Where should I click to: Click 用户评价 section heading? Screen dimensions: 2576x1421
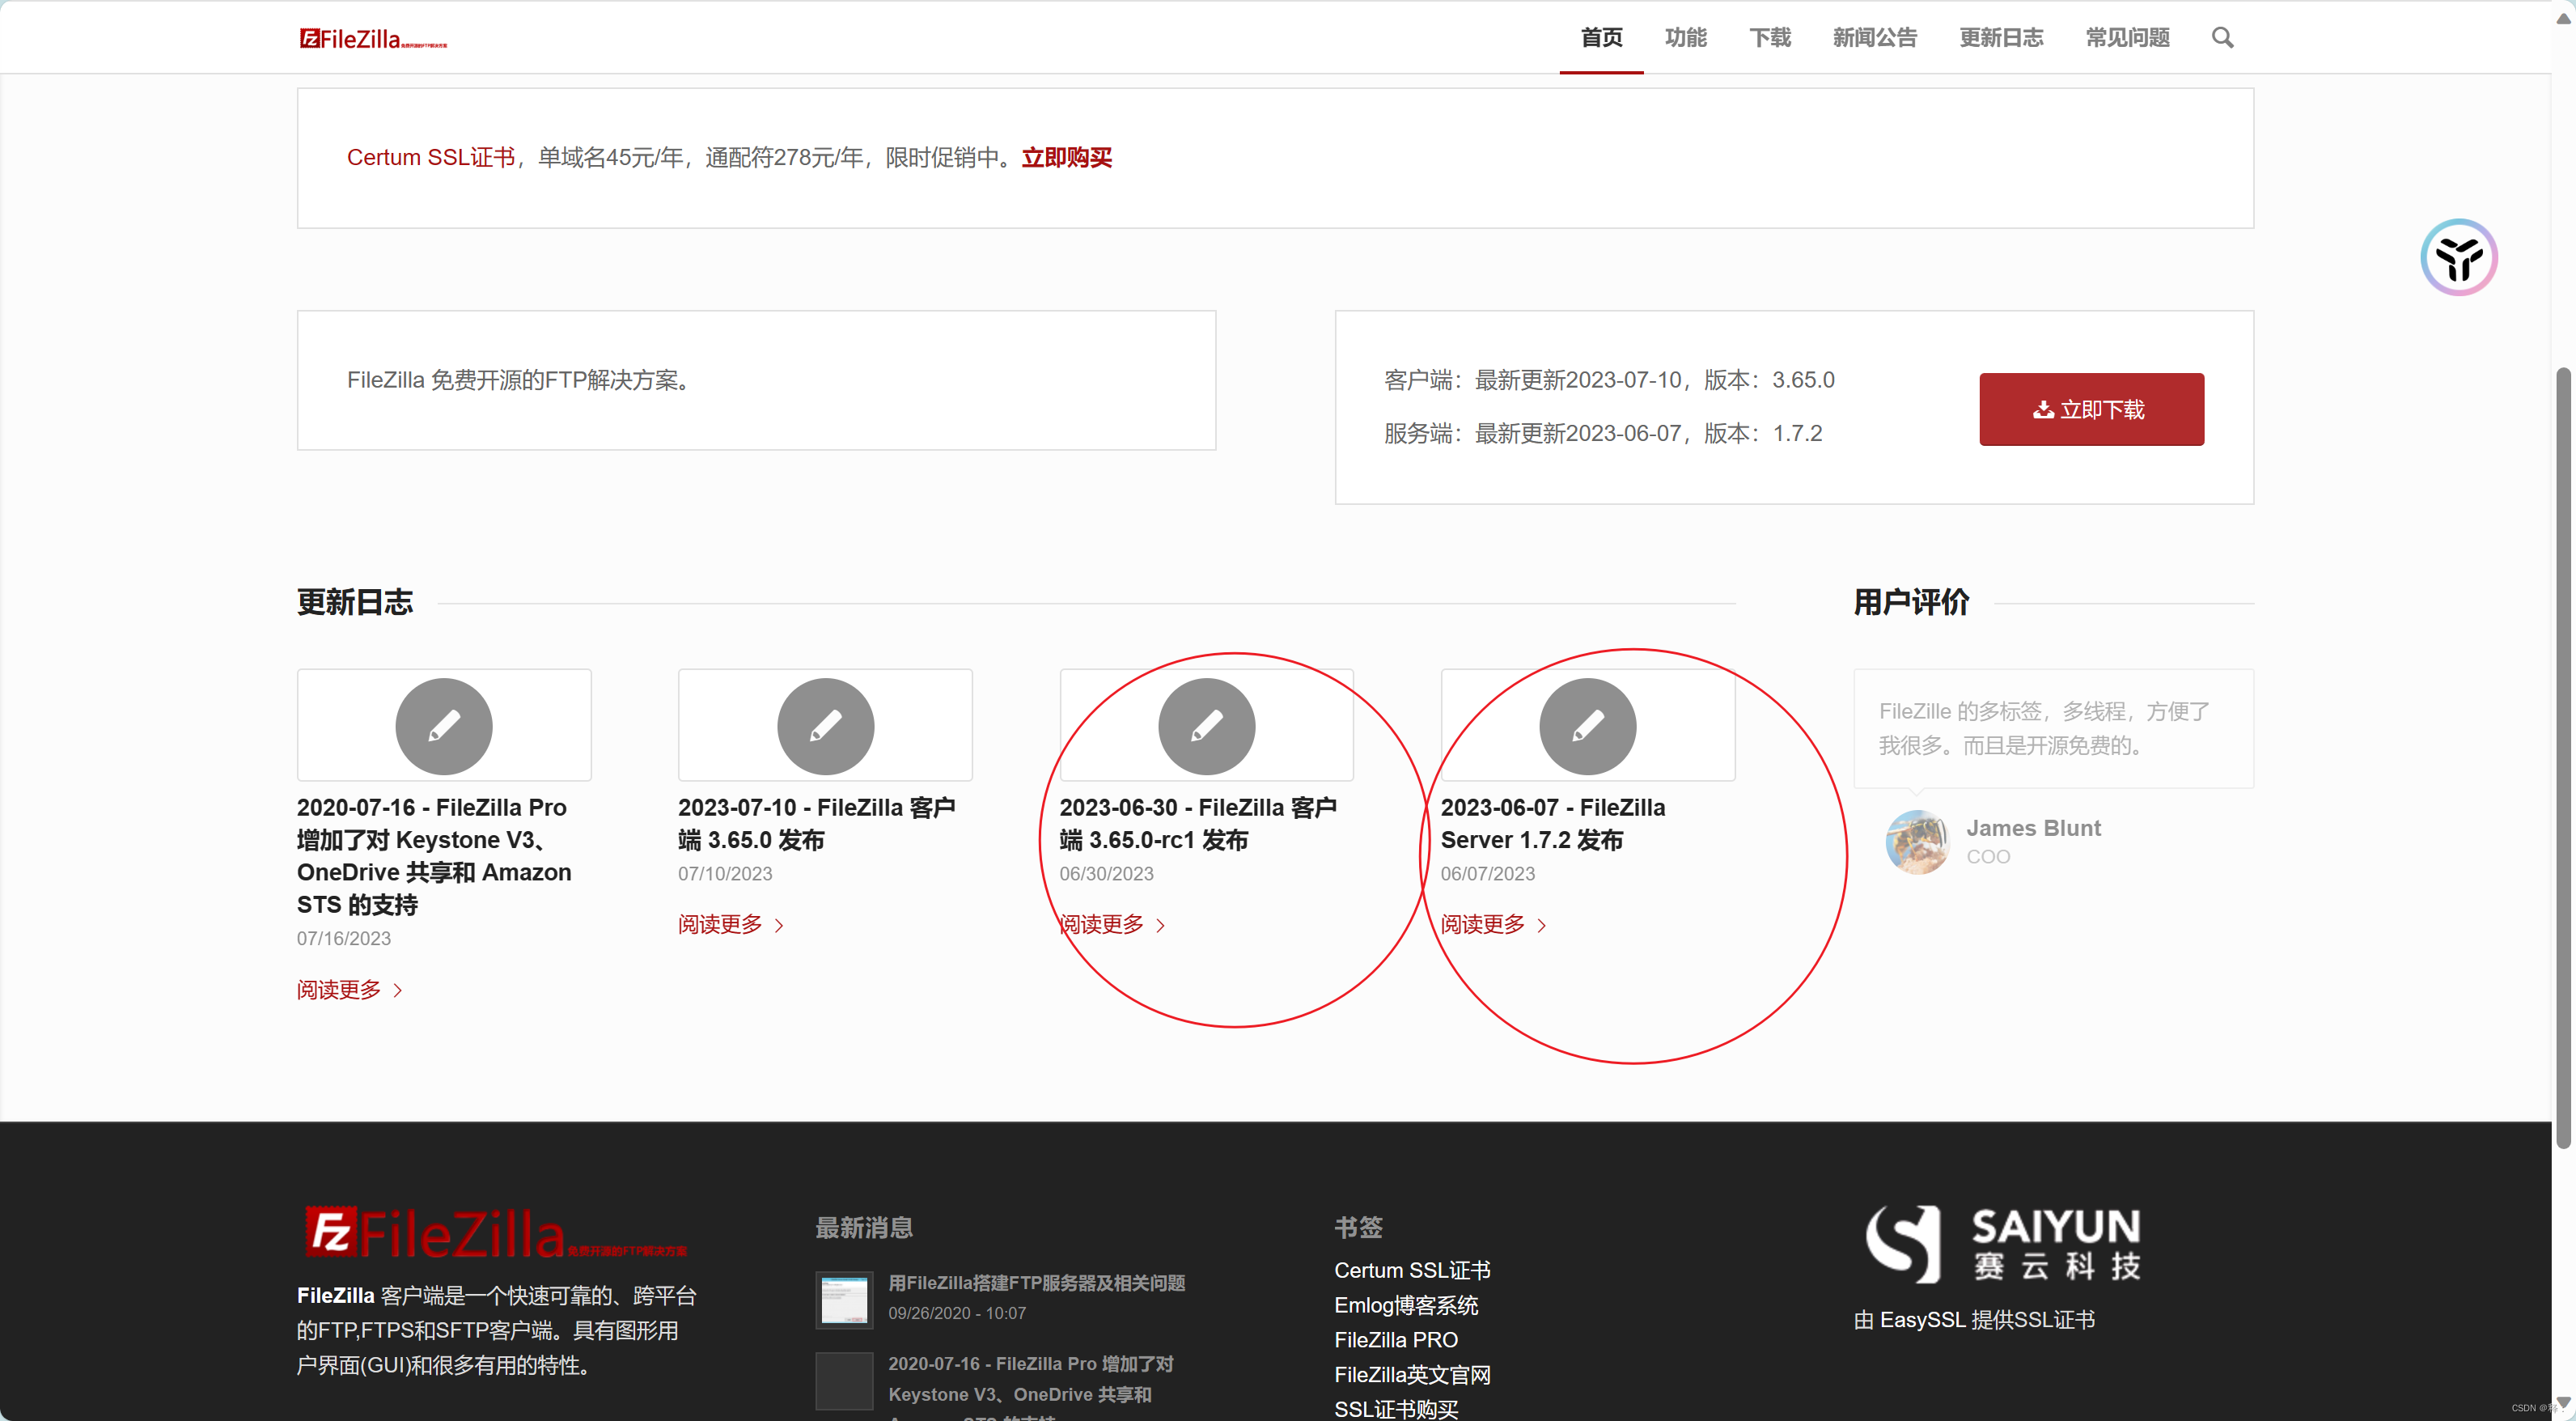coord(1911,602)
